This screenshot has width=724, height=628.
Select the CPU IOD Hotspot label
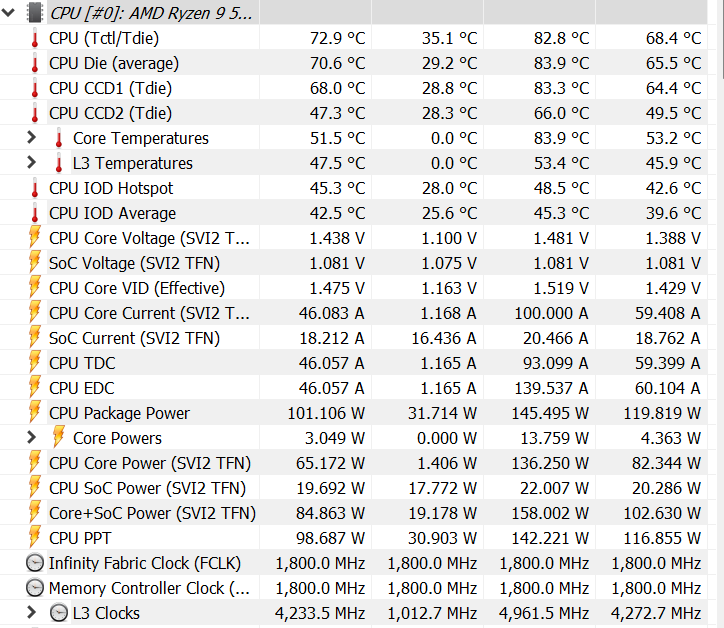[x=111, y=188]
